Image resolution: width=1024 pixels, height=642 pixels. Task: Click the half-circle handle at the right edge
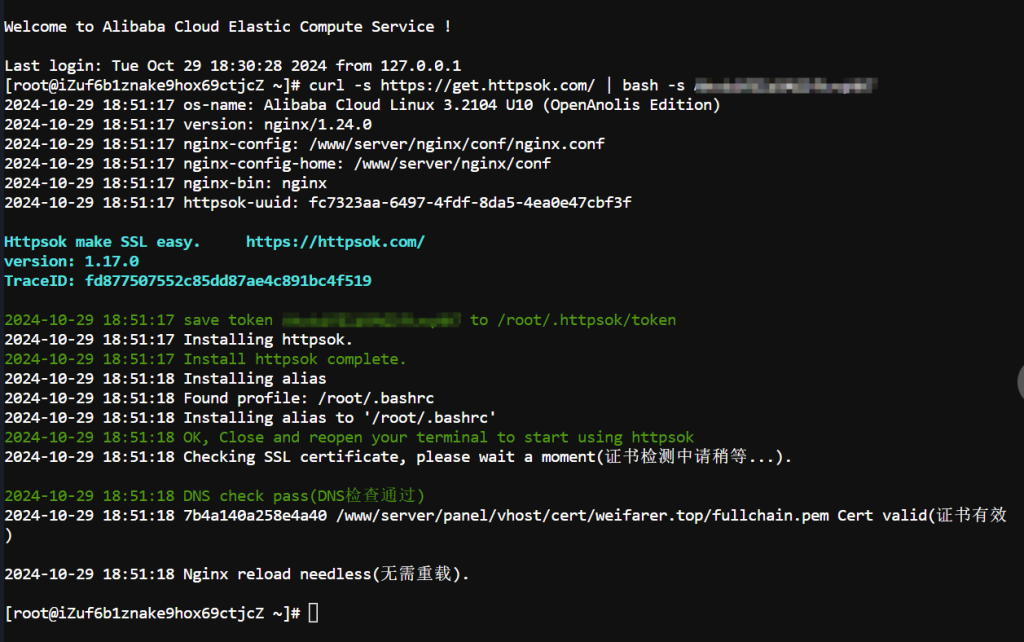click(x=1020, y=382)
